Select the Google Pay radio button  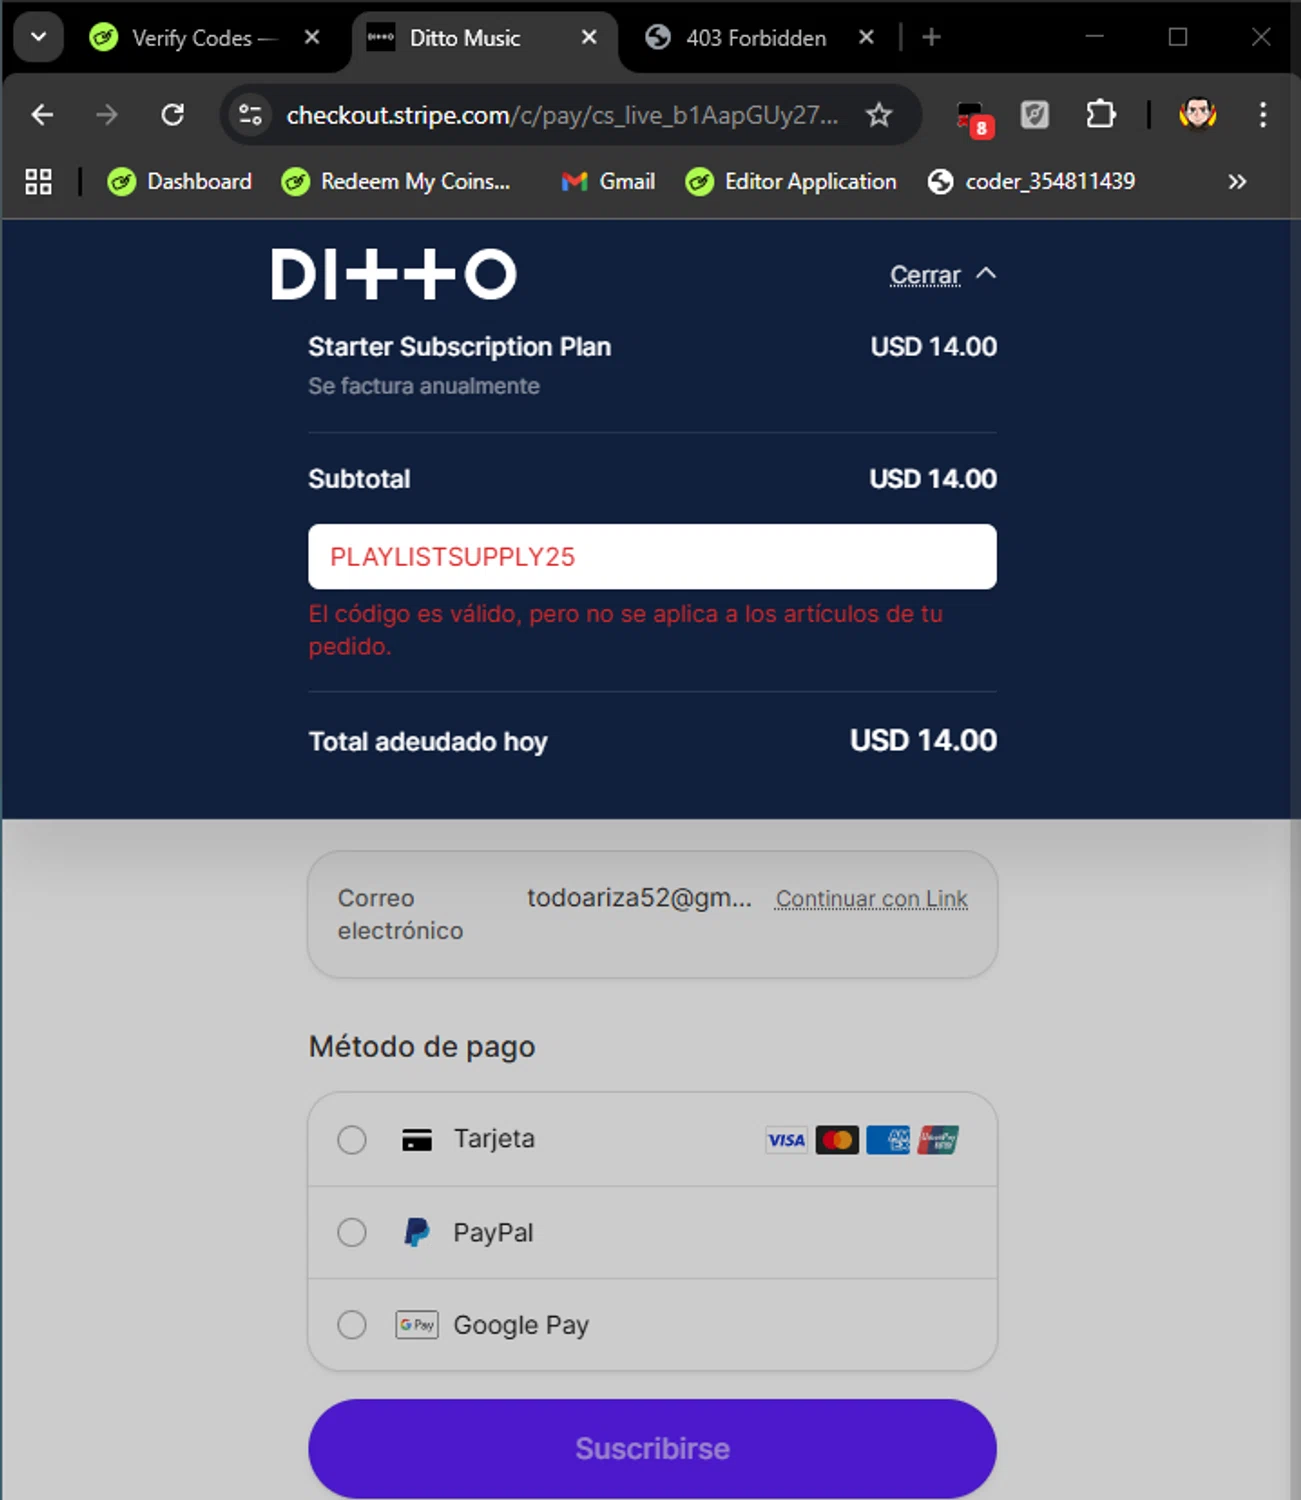[x=352, y=1325]
